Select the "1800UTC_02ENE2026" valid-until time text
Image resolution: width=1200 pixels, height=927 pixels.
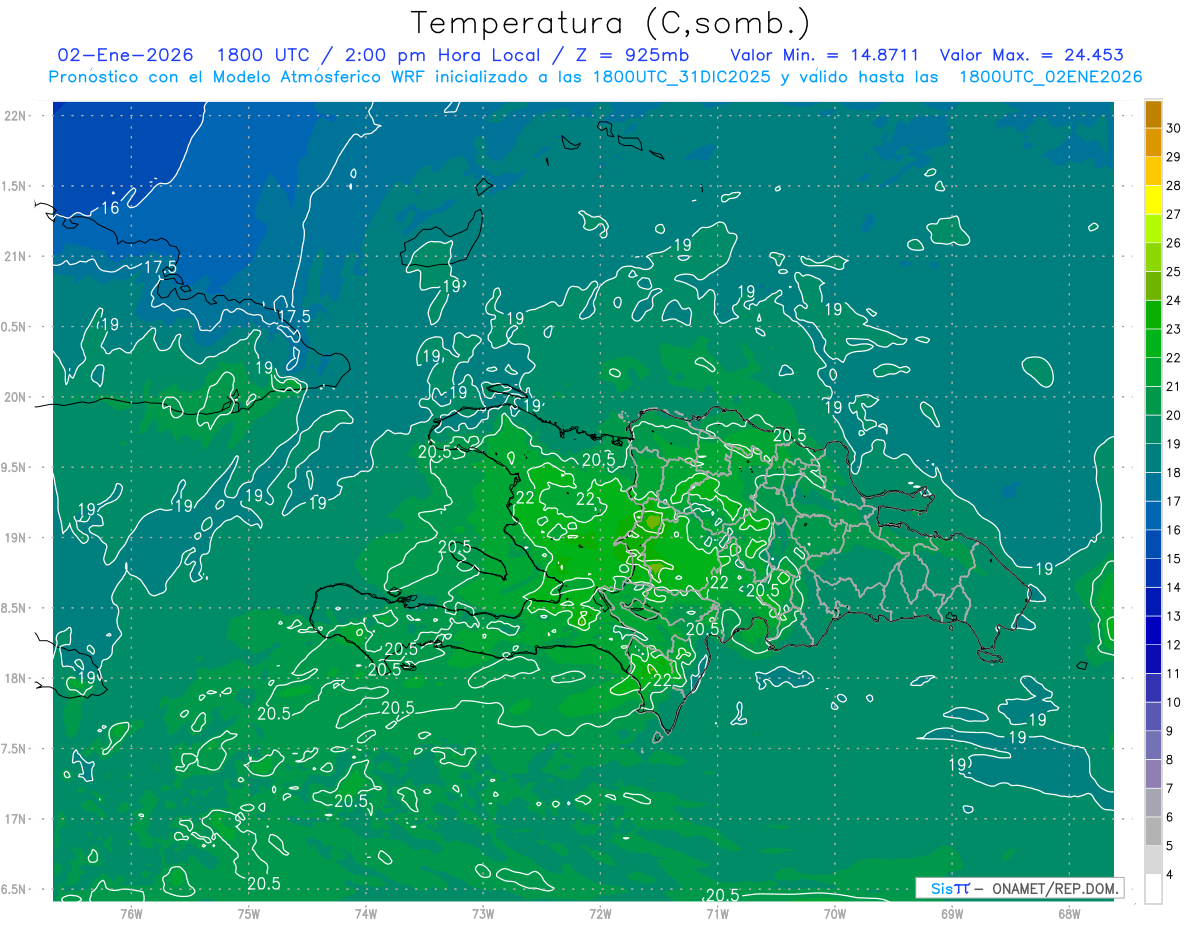[x=1050, y=77]
